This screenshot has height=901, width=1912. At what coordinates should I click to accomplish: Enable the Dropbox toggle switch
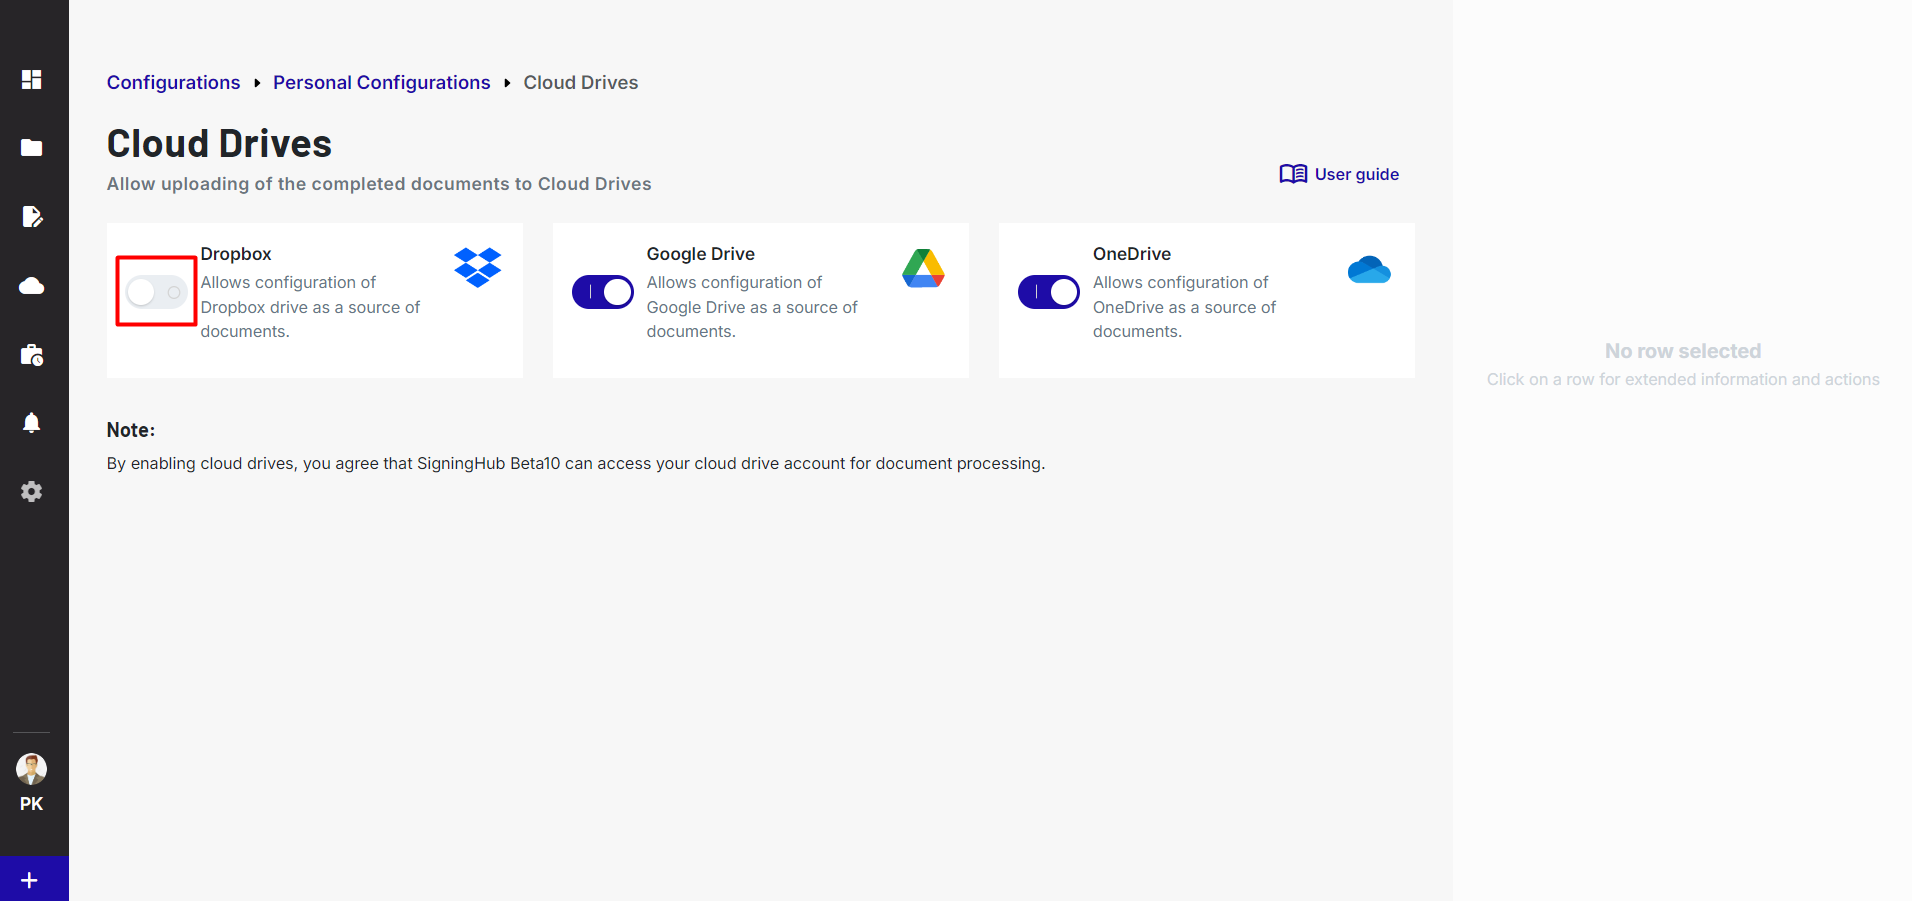(x=157, y=292)
